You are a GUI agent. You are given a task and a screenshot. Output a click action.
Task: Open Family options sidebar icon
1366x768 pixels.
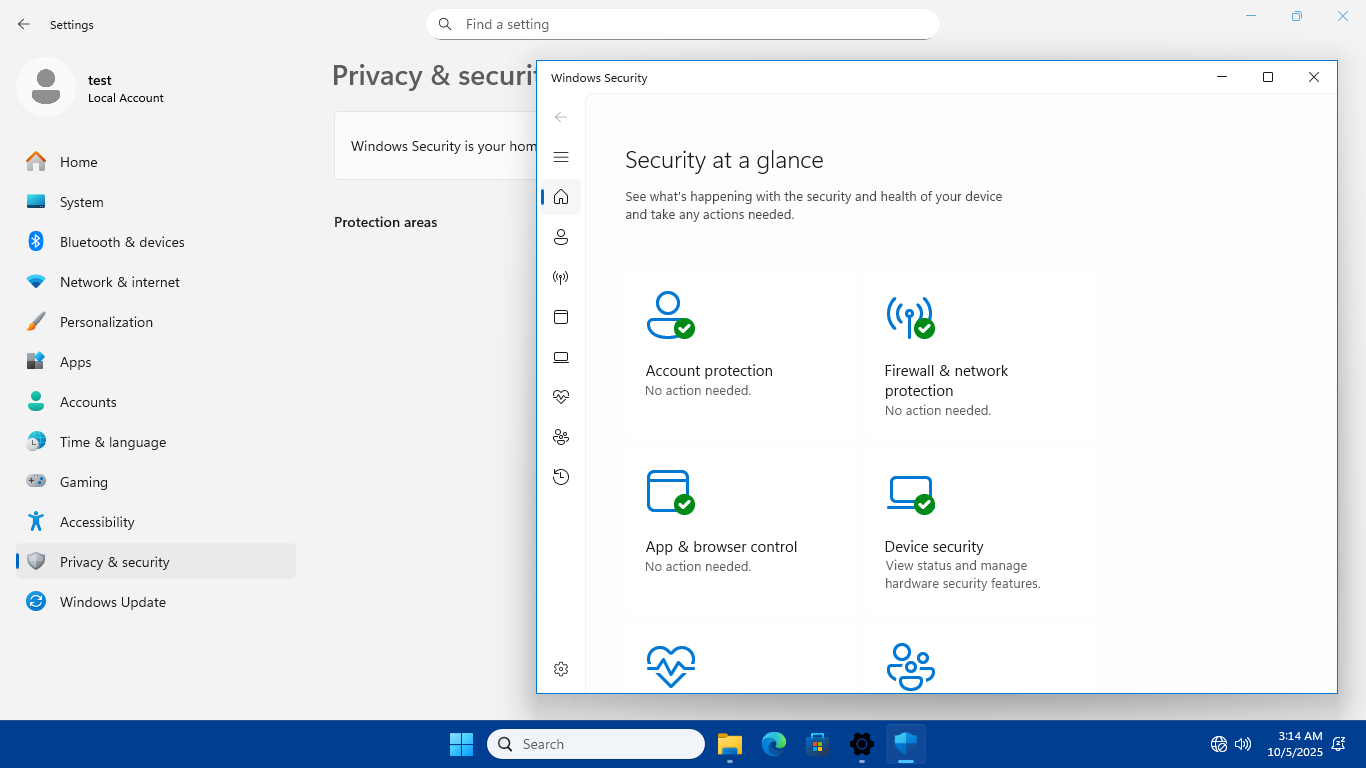561,437
